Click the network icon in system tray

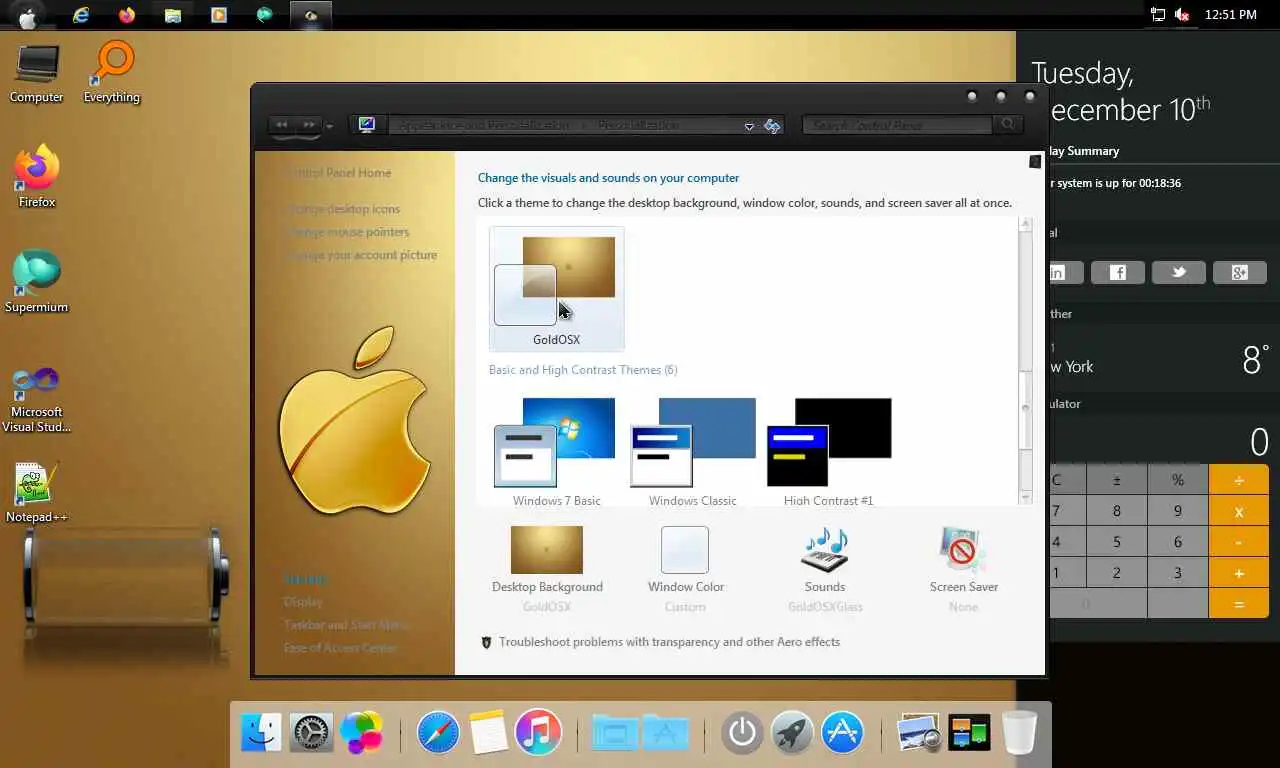tap(1158, 15)
